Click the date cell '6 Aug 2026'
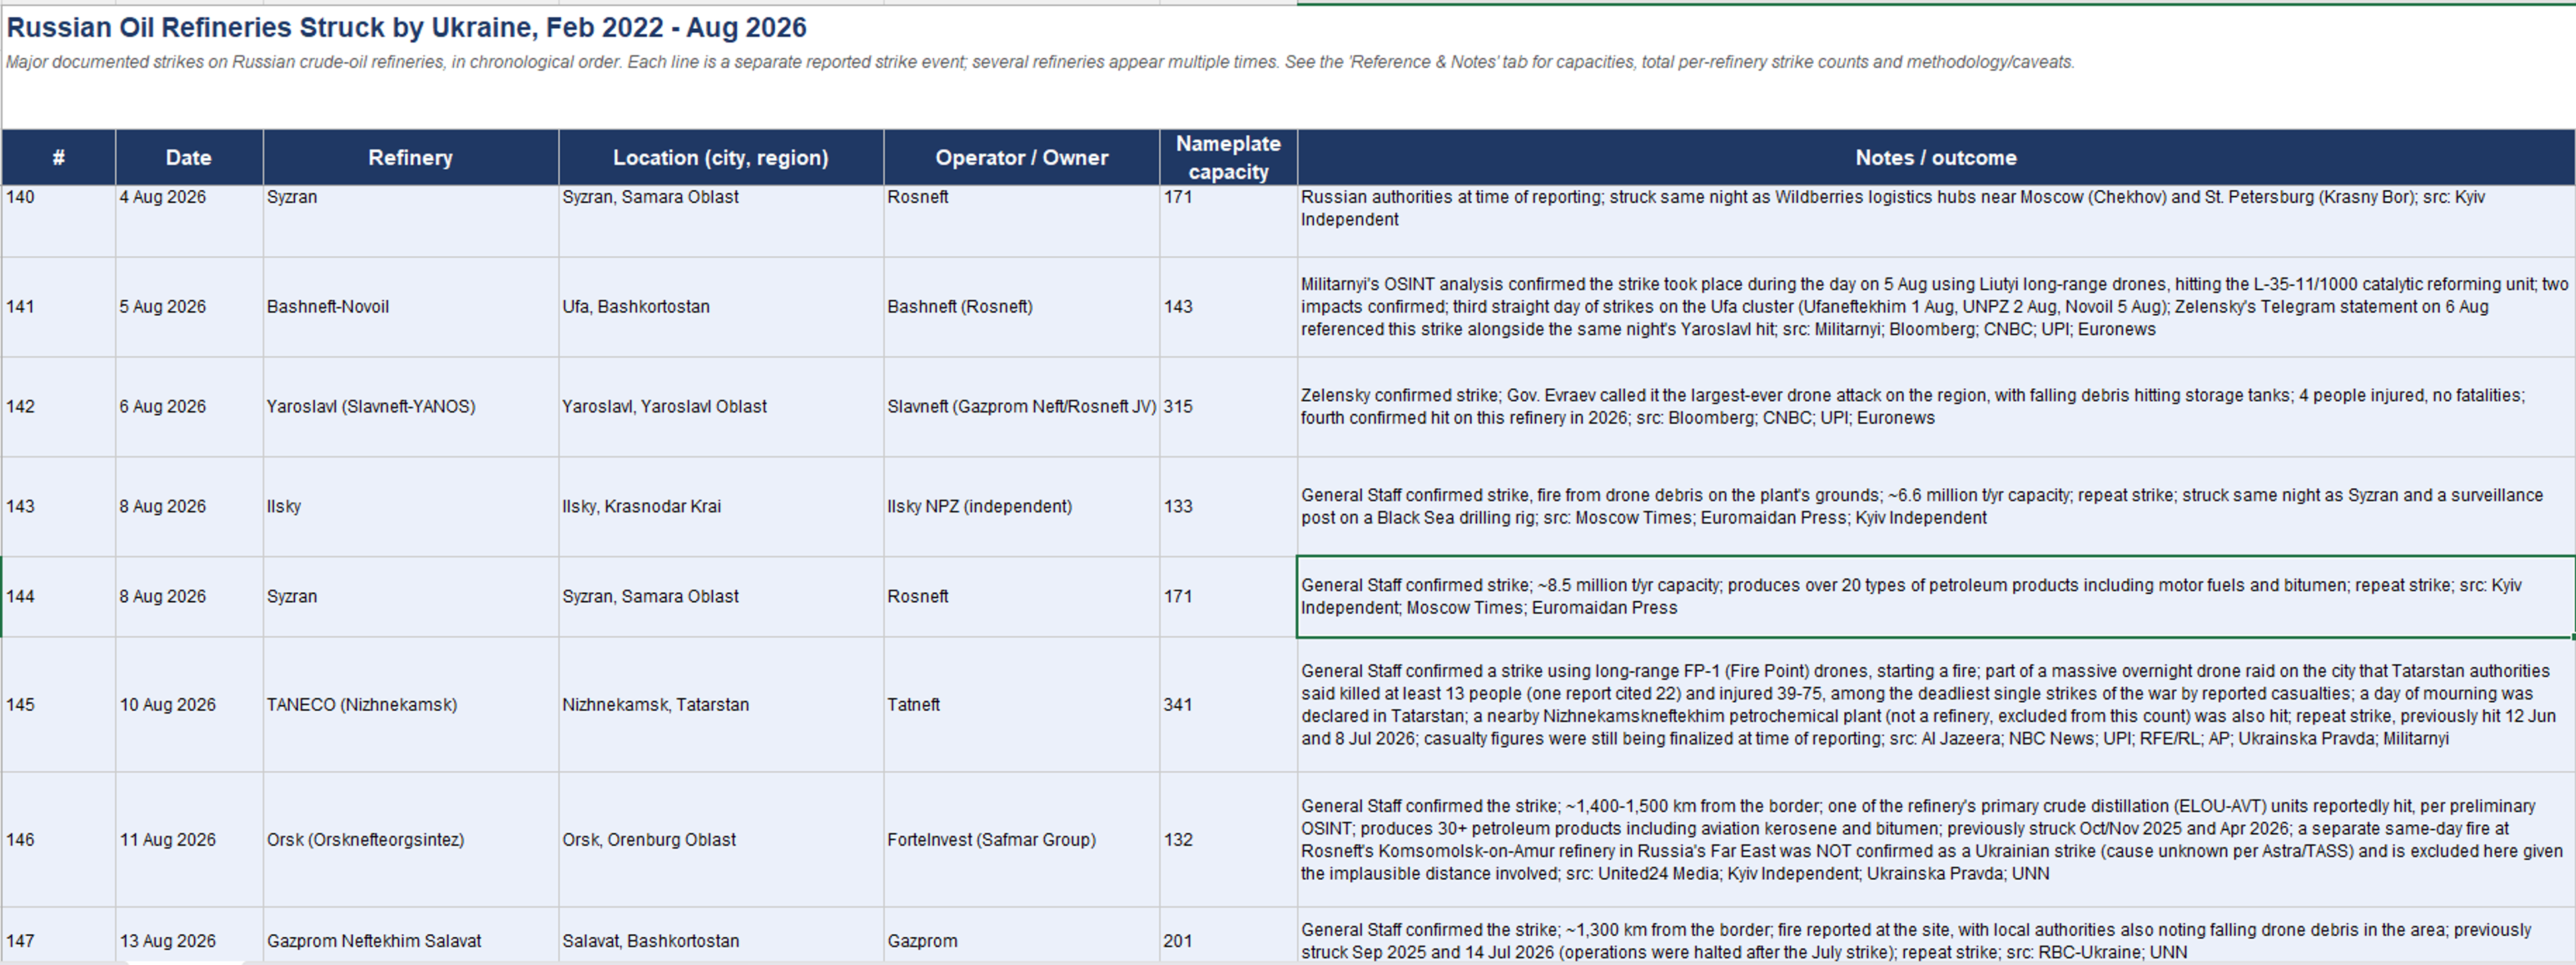 click(x=189, y=407)
